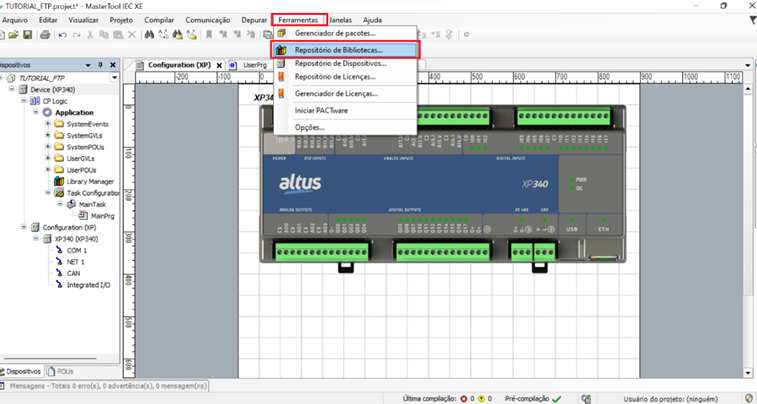Image resolution: width=757 pixels, height=404 pixels.
Task: Select COM 1 in device tree
Action: point(77,251)
